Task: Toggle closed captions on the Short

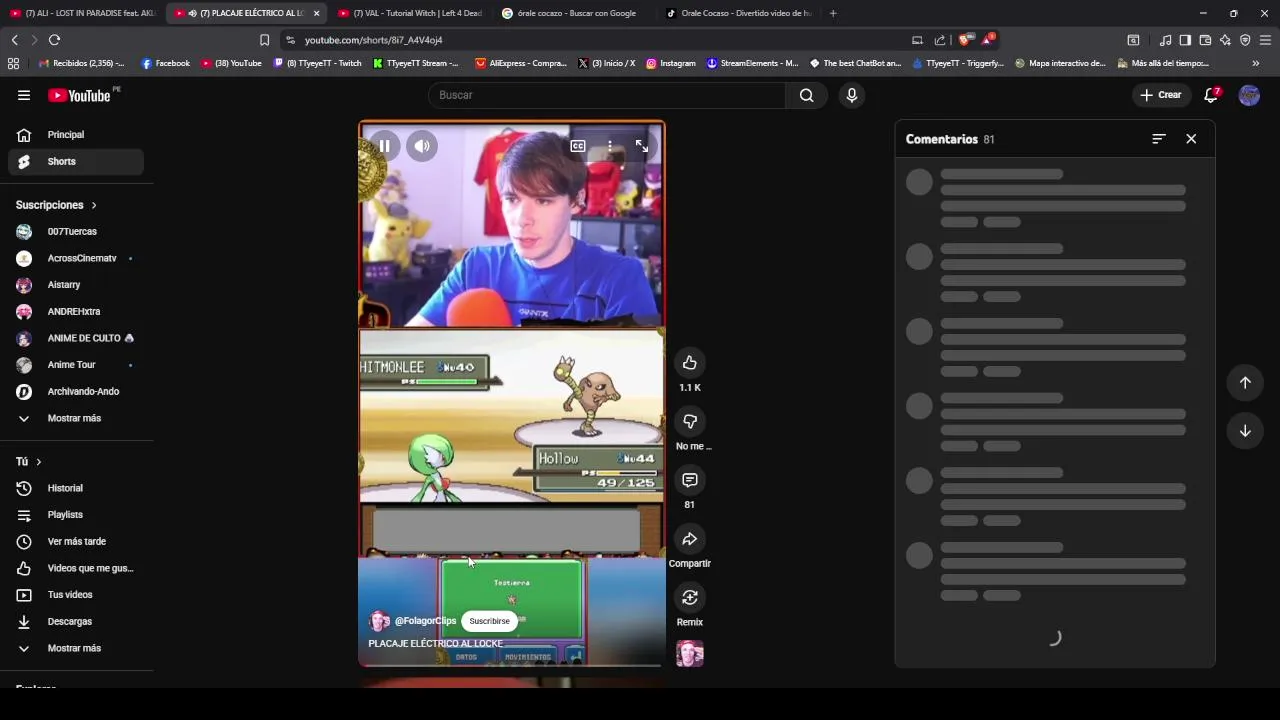Action: pos(578,146)
